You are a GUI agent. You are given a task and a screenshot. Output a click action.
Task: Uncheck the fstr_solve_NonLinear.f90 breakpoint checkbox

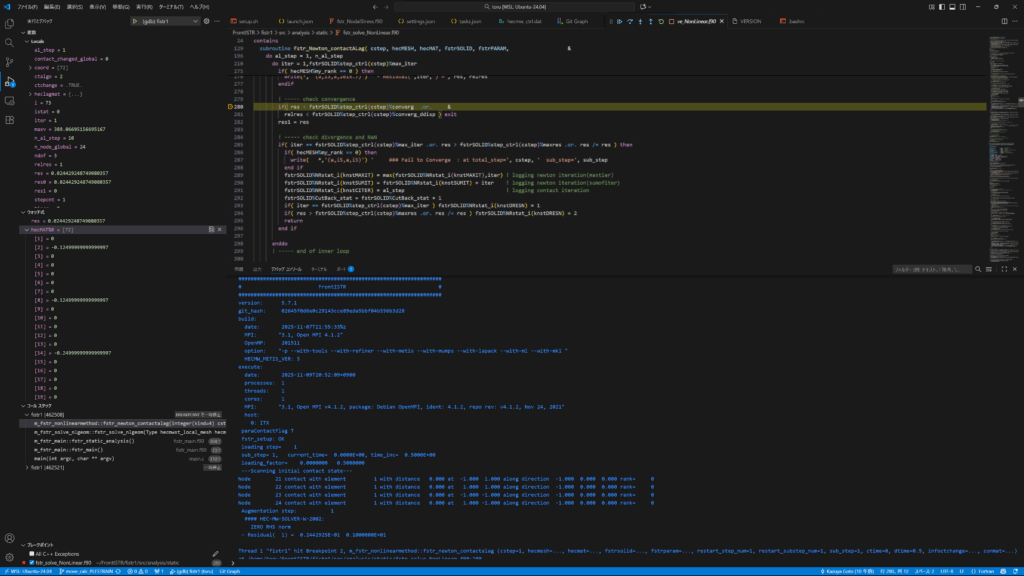(29, 562)
